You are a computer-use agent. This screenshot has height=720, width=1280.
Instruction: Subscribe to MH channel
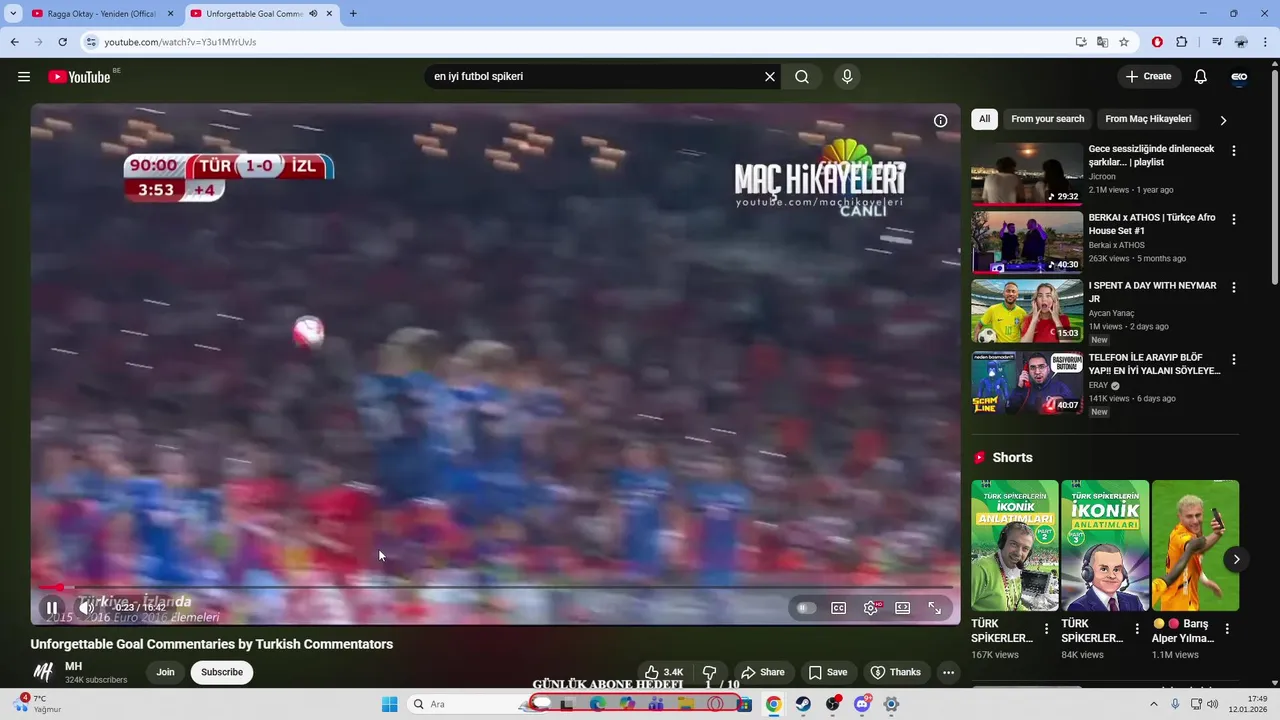[x=222, y=672]
